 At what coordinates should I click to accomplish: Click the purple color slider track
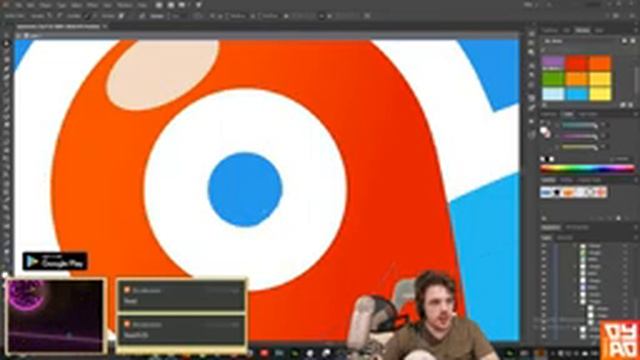[579, 136]
